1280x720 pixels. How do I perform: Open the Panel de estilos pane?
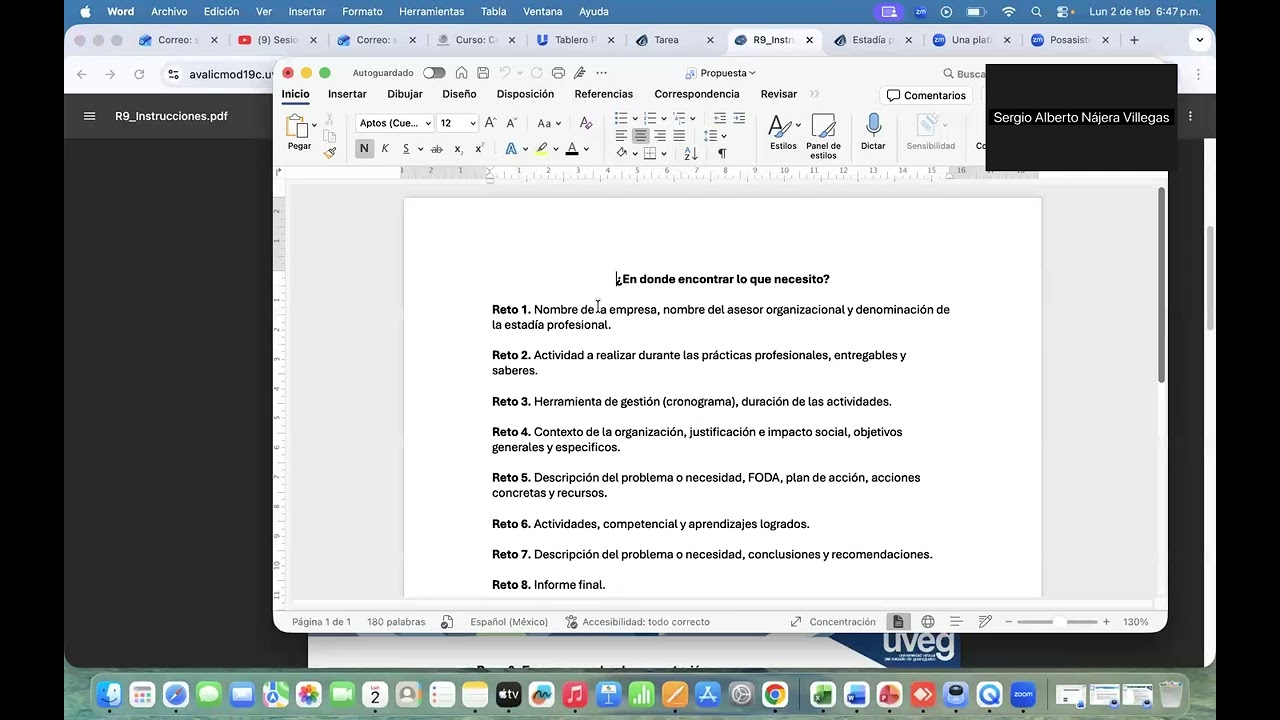pyautogui.click(x=823, y=135)
